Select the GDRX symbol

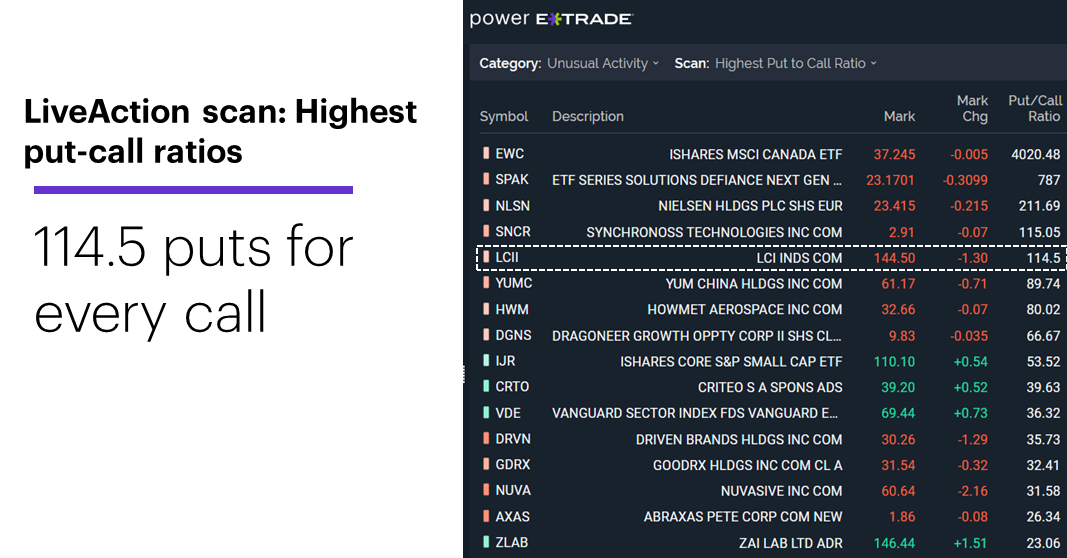[x=512, y=465]
